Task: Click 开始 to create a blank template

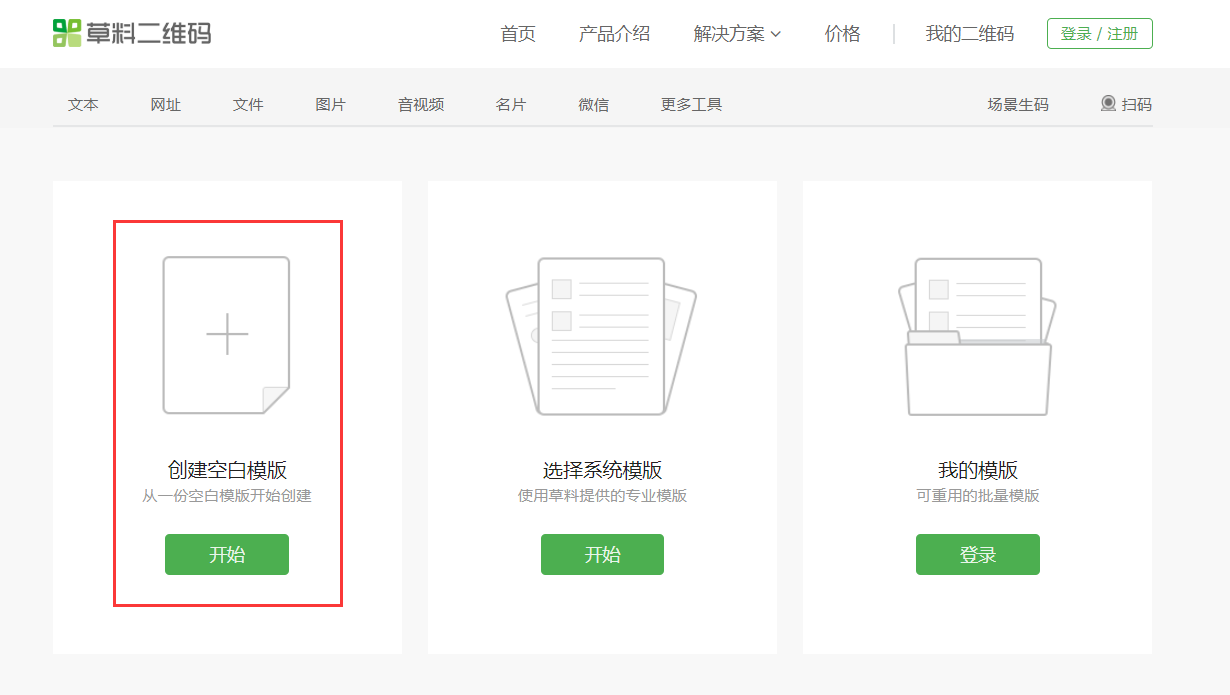Action: point(227,554)
